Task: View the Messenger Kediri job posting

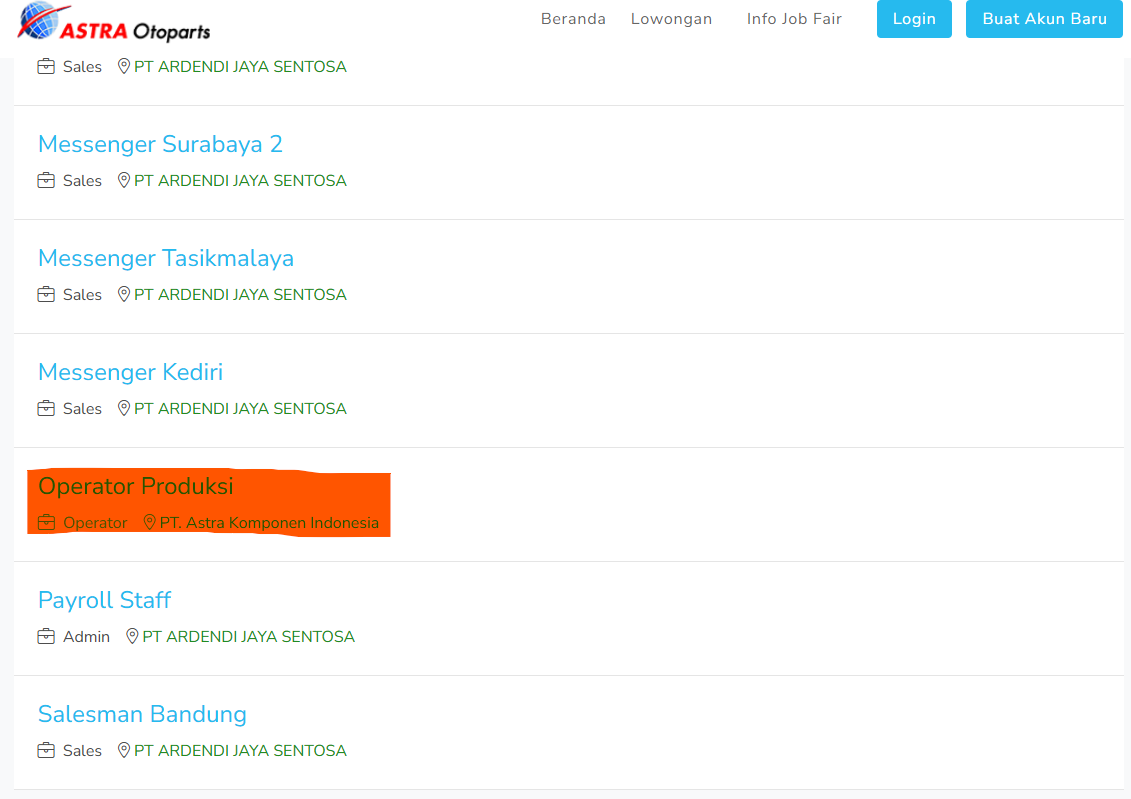Action: tap(130, 372)
